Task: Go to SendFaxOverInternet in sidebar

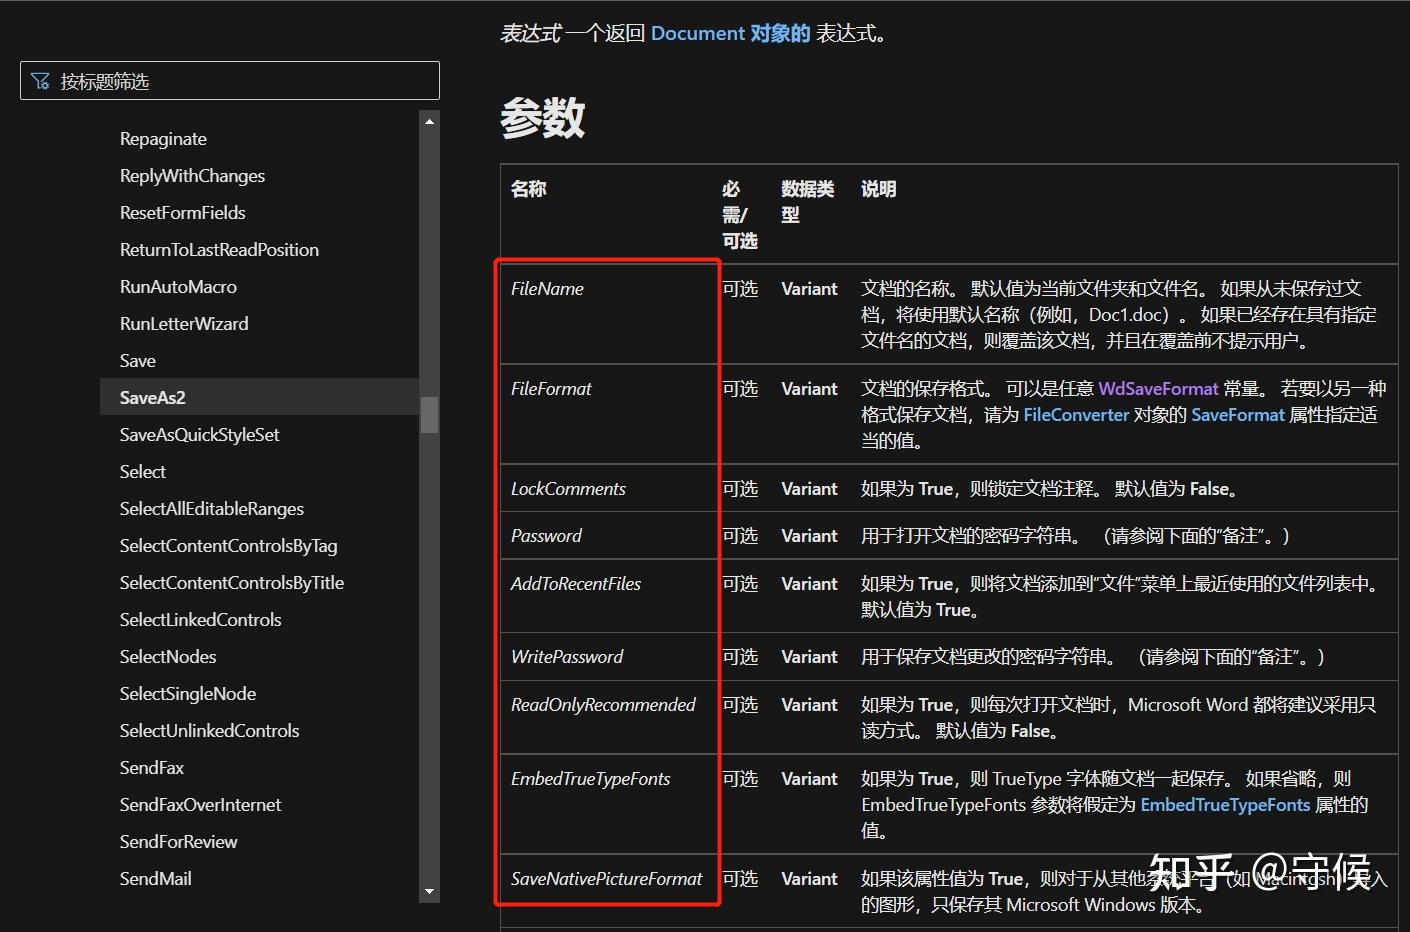Action: click(200, 805)
